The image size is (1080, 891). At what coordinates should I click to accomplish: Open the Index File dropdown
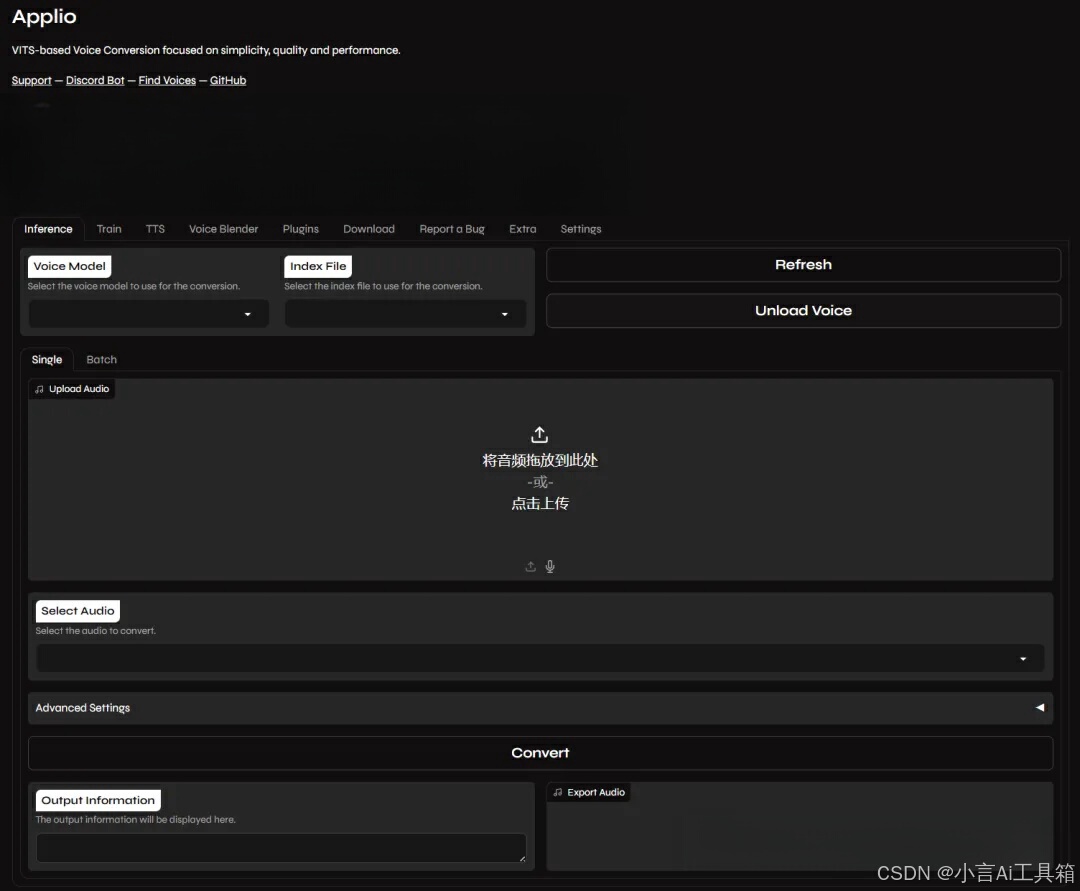(x=406, y=314)
